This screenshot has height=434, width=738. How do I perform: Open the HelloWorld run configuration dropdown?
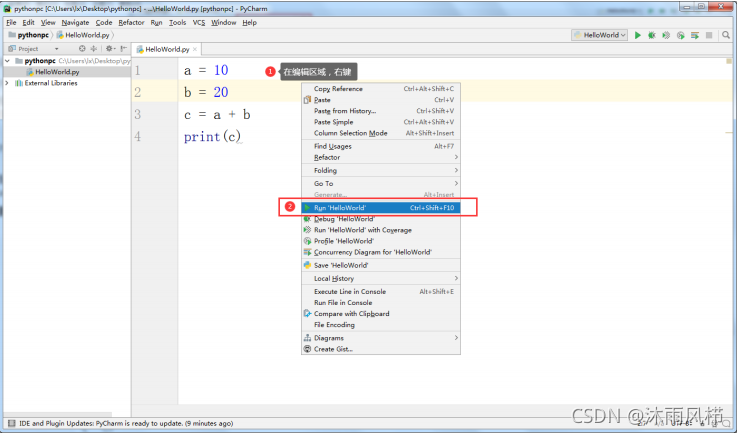[x=600, y=35]
